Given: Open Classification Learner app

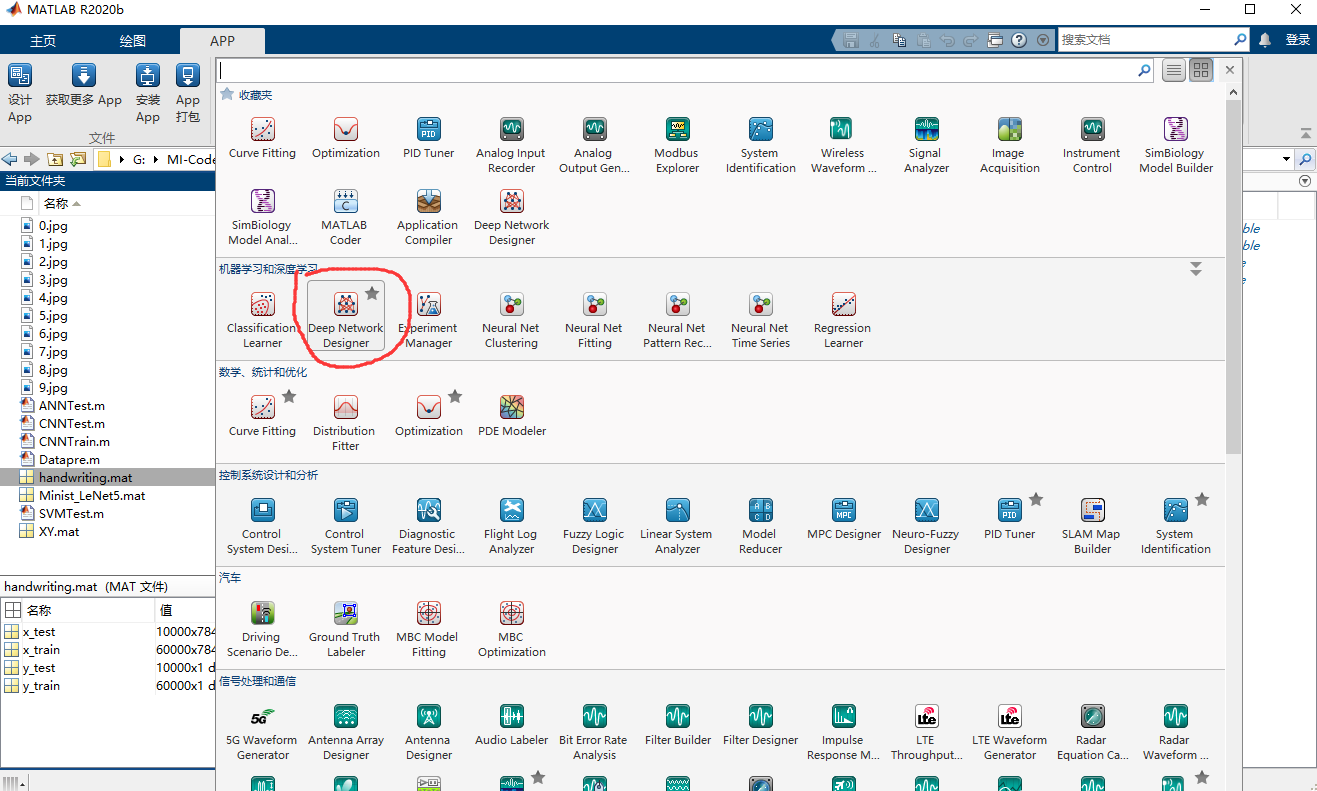Looking at the screenshot, I should point(262,320).
